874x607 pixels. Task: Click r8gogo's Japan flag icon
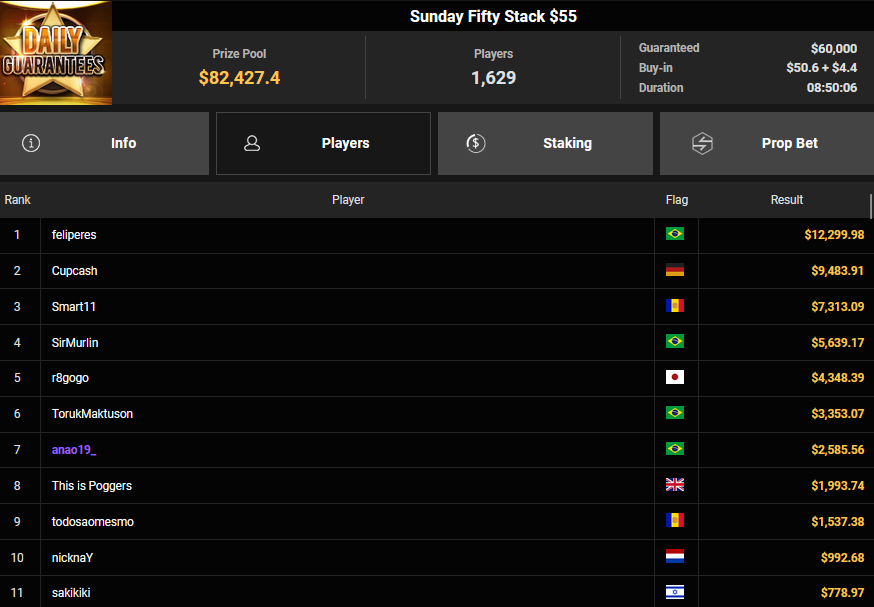coord(675,378)
